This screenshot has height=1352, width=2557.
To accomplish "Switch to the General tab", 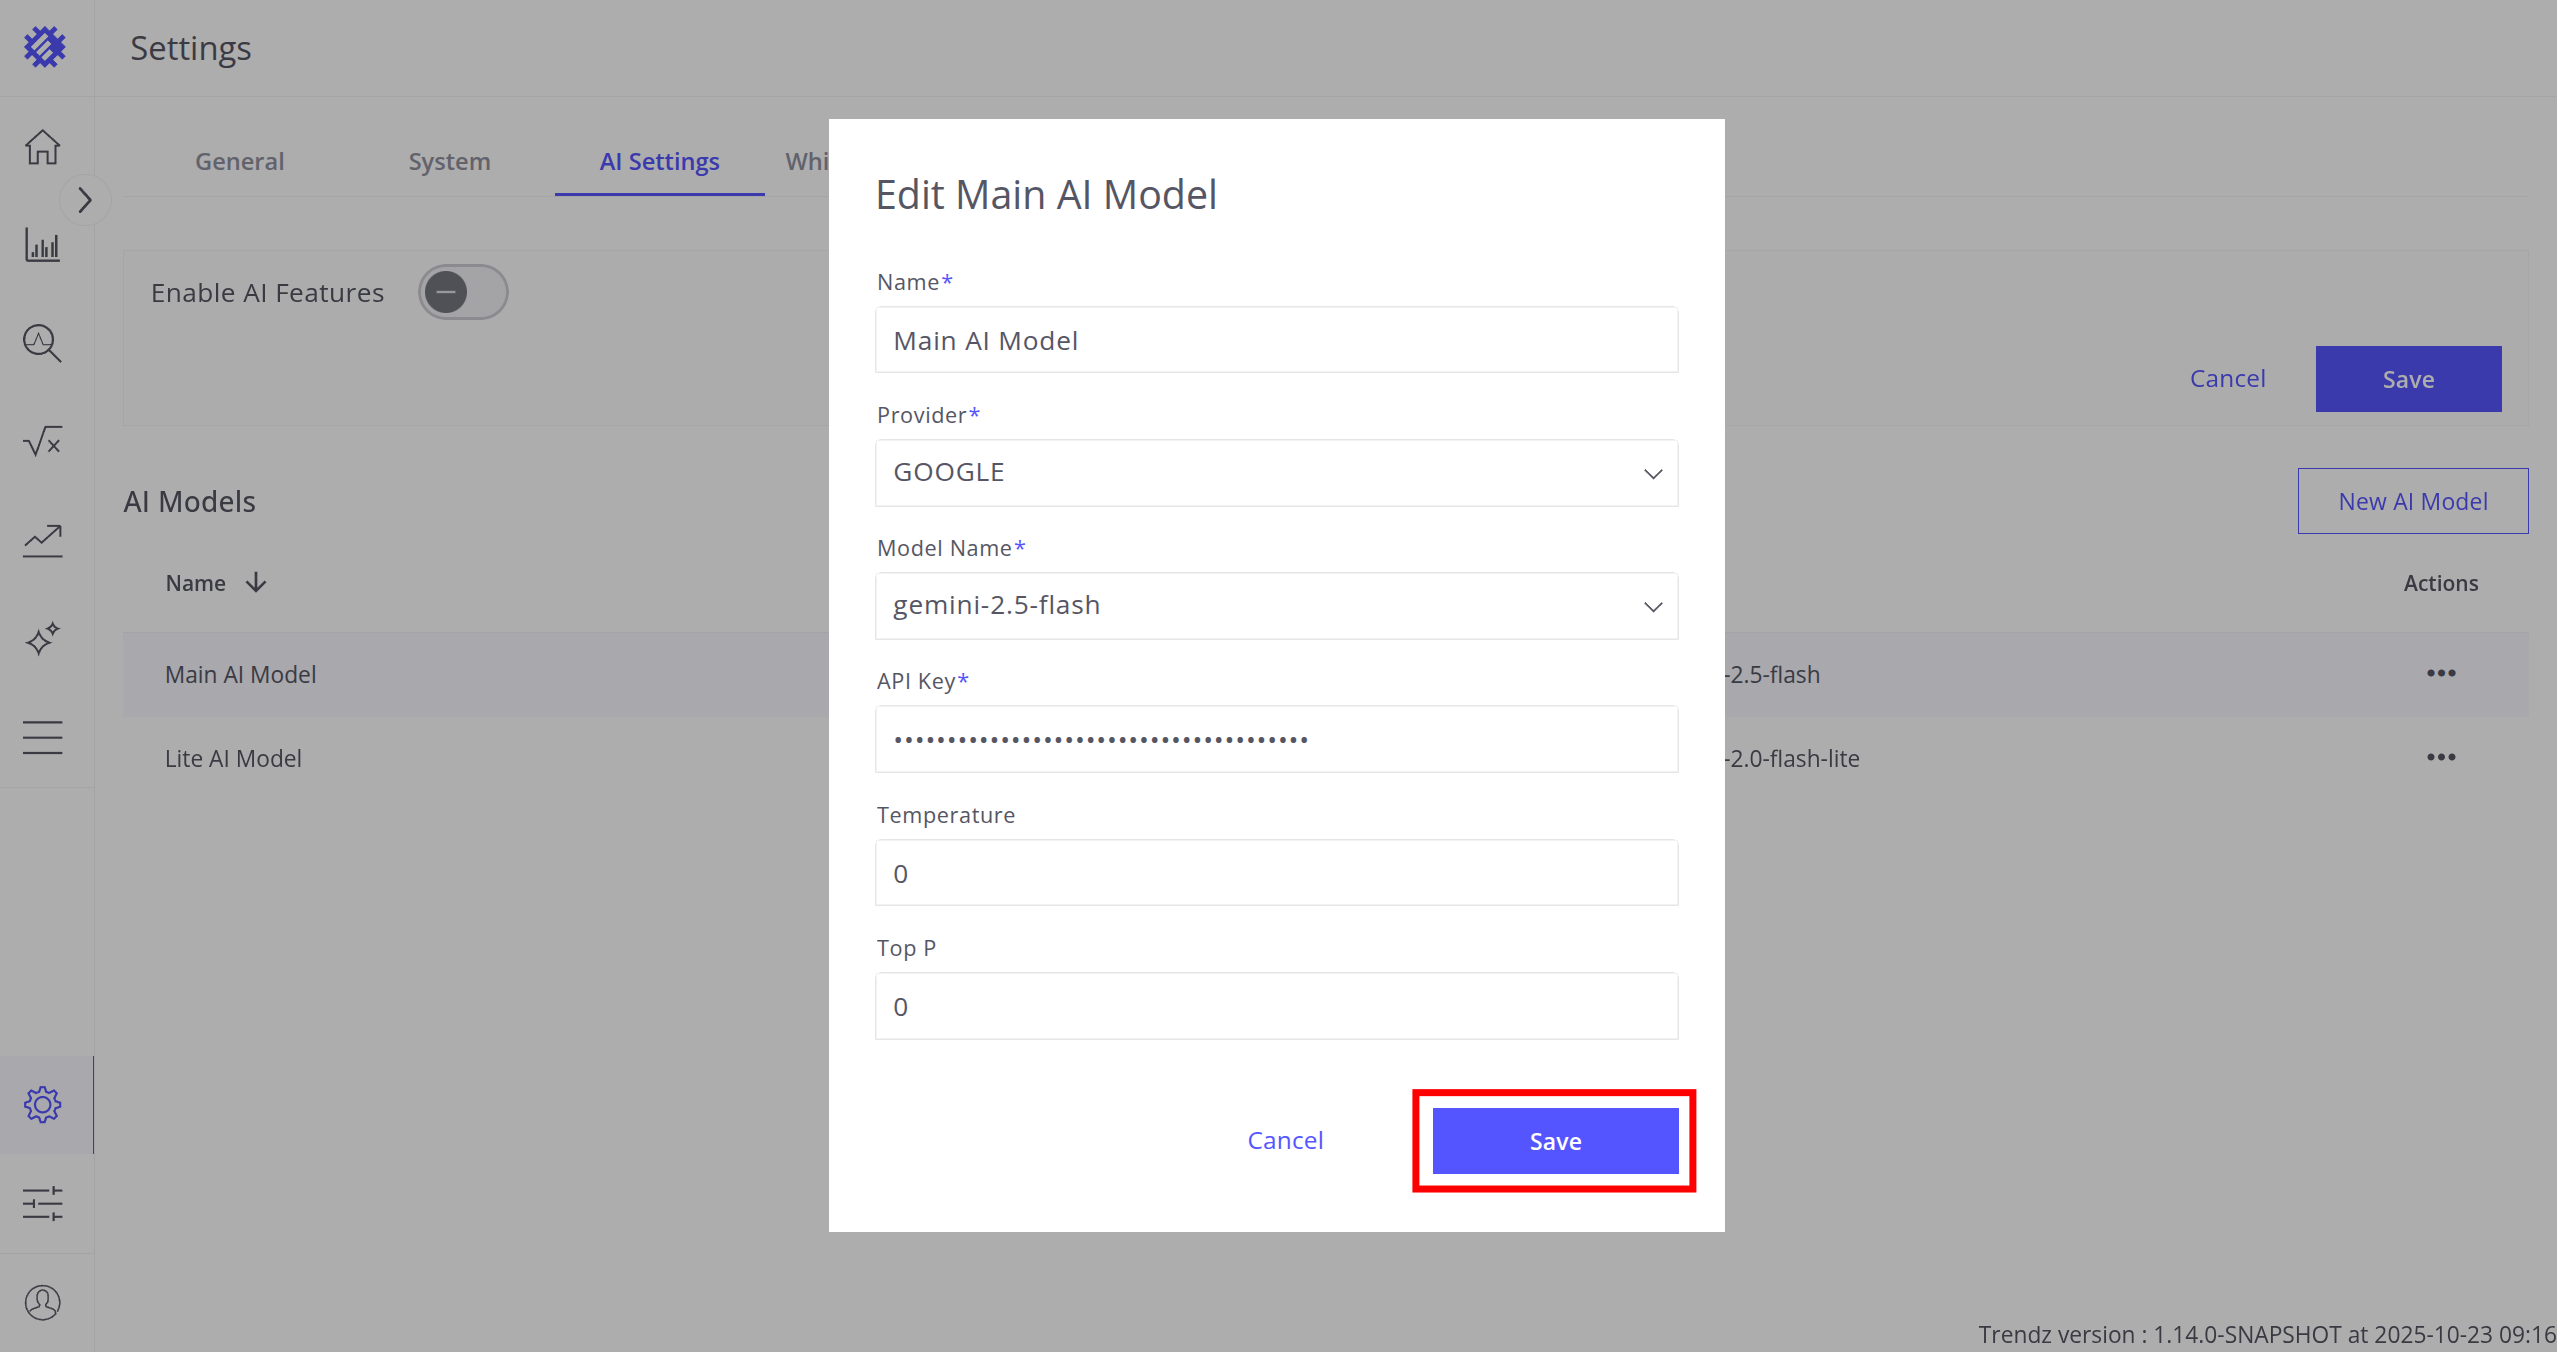I will coord(239,161).
